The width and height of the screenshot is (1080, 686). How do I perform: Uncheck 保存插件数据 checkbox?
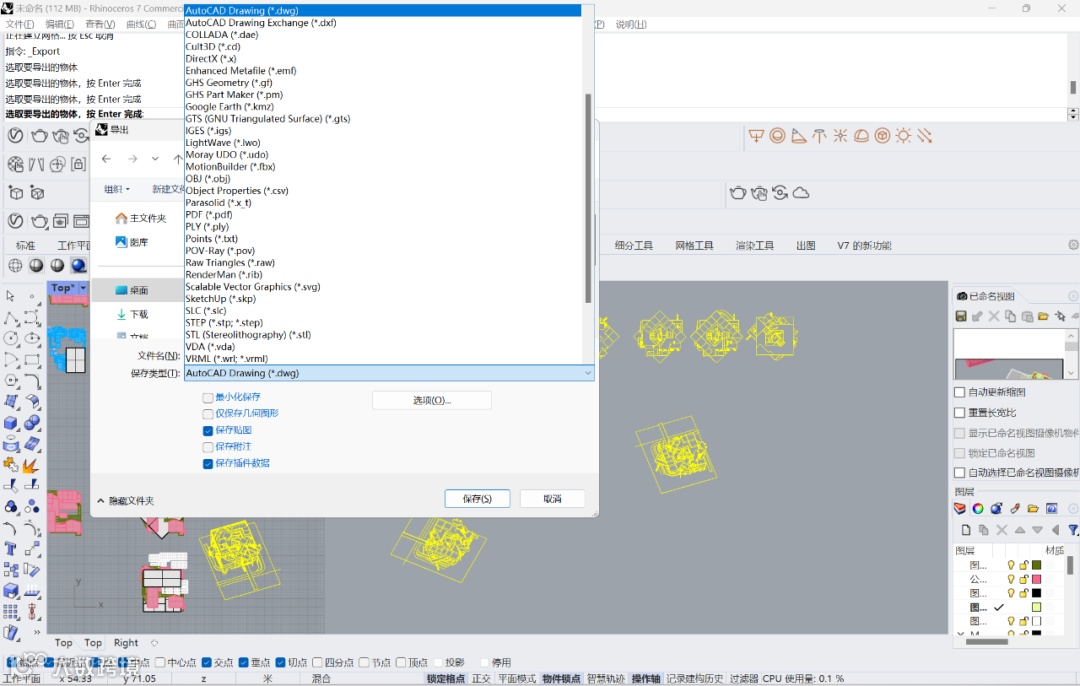tap(207, 464)
